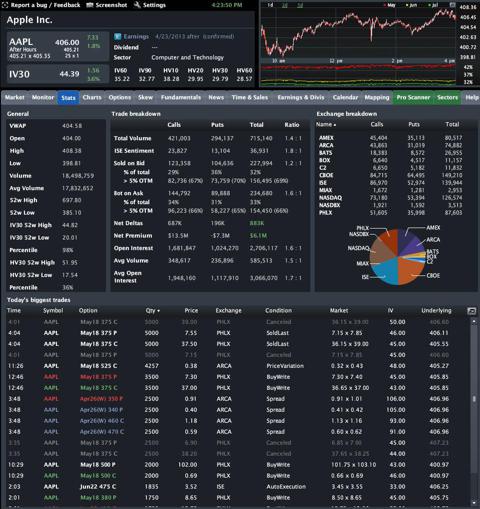
Task: Open the green Sectors tab
Action: tap(447, 97)
